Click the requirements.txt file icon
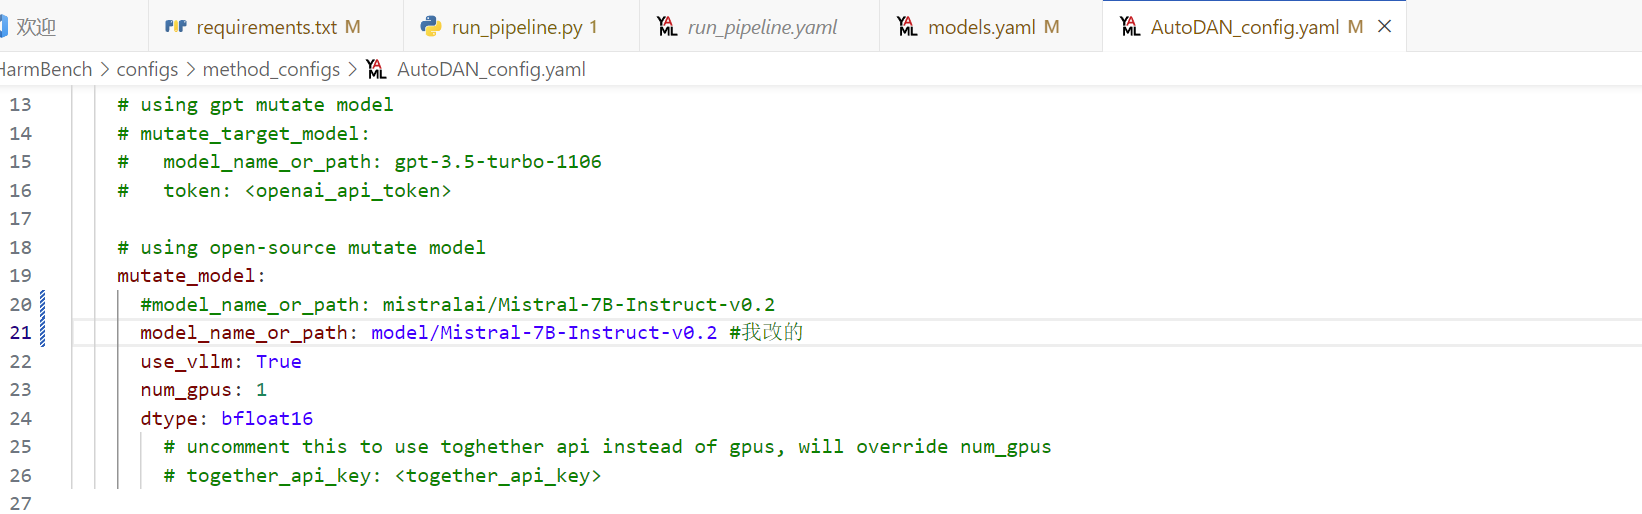Image resolution: width=1642 pixels, height=514 pixels. click(176, 27)
